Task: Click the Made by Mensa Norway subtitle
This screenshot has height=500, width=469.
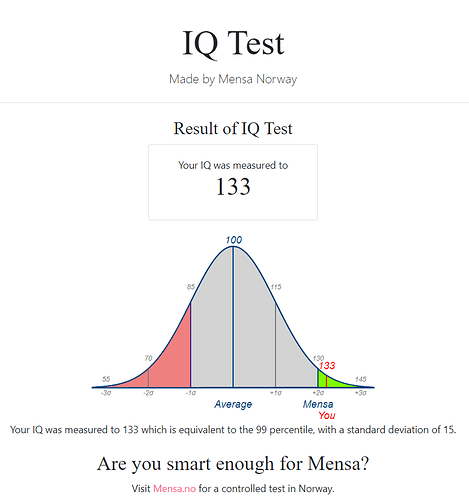Action: click(233, 79)
